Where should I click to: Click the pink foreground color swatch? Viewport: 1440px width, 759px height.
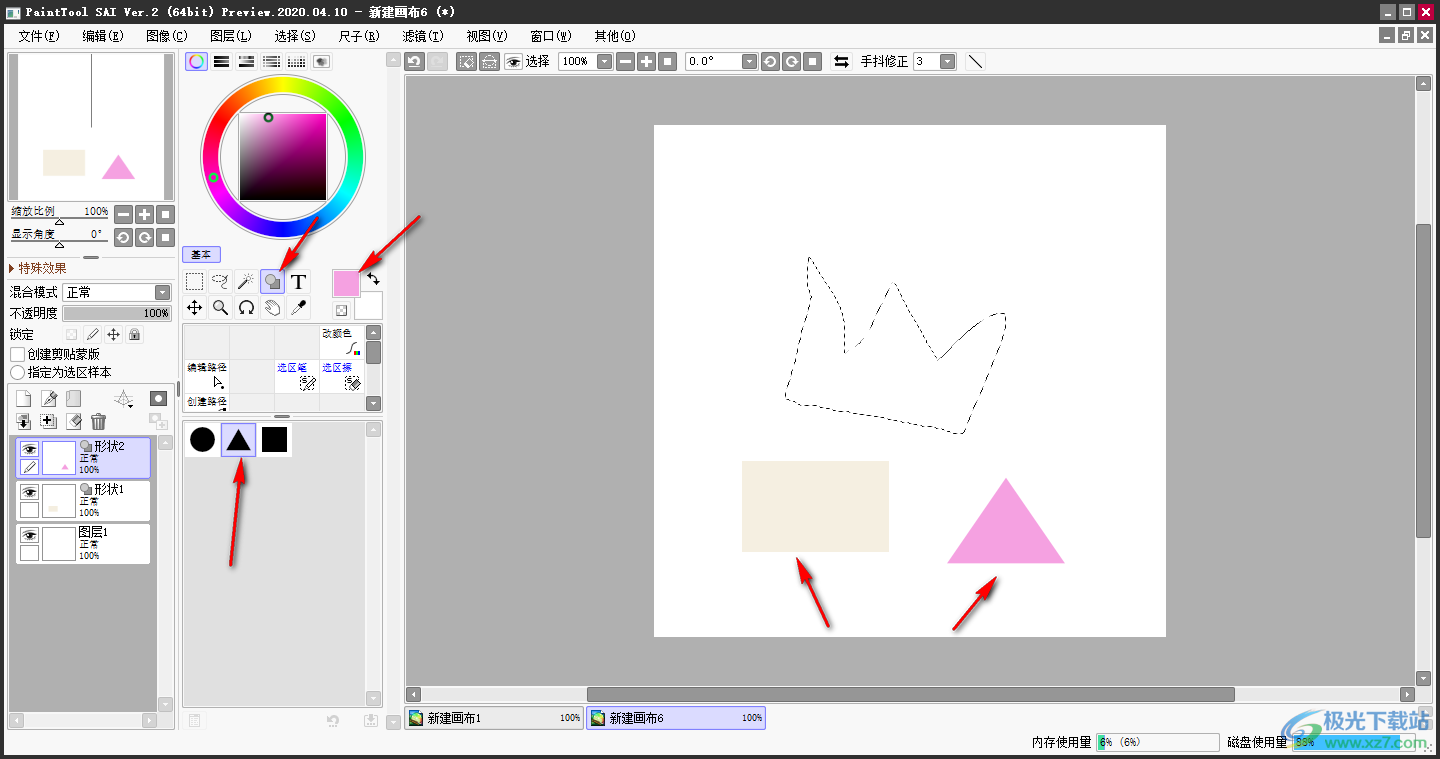(346, 283)
